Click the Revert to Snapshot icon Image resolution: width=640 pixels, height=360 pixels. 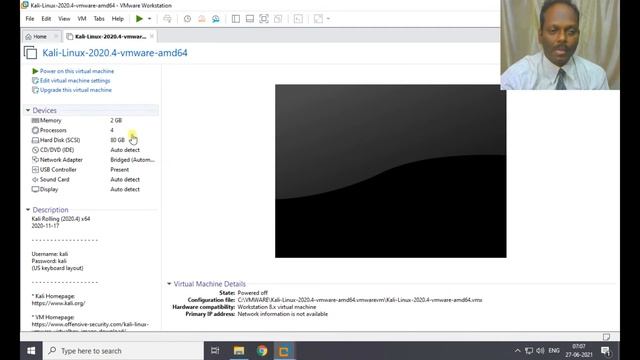pyautogui.click(x=202, y=19)
